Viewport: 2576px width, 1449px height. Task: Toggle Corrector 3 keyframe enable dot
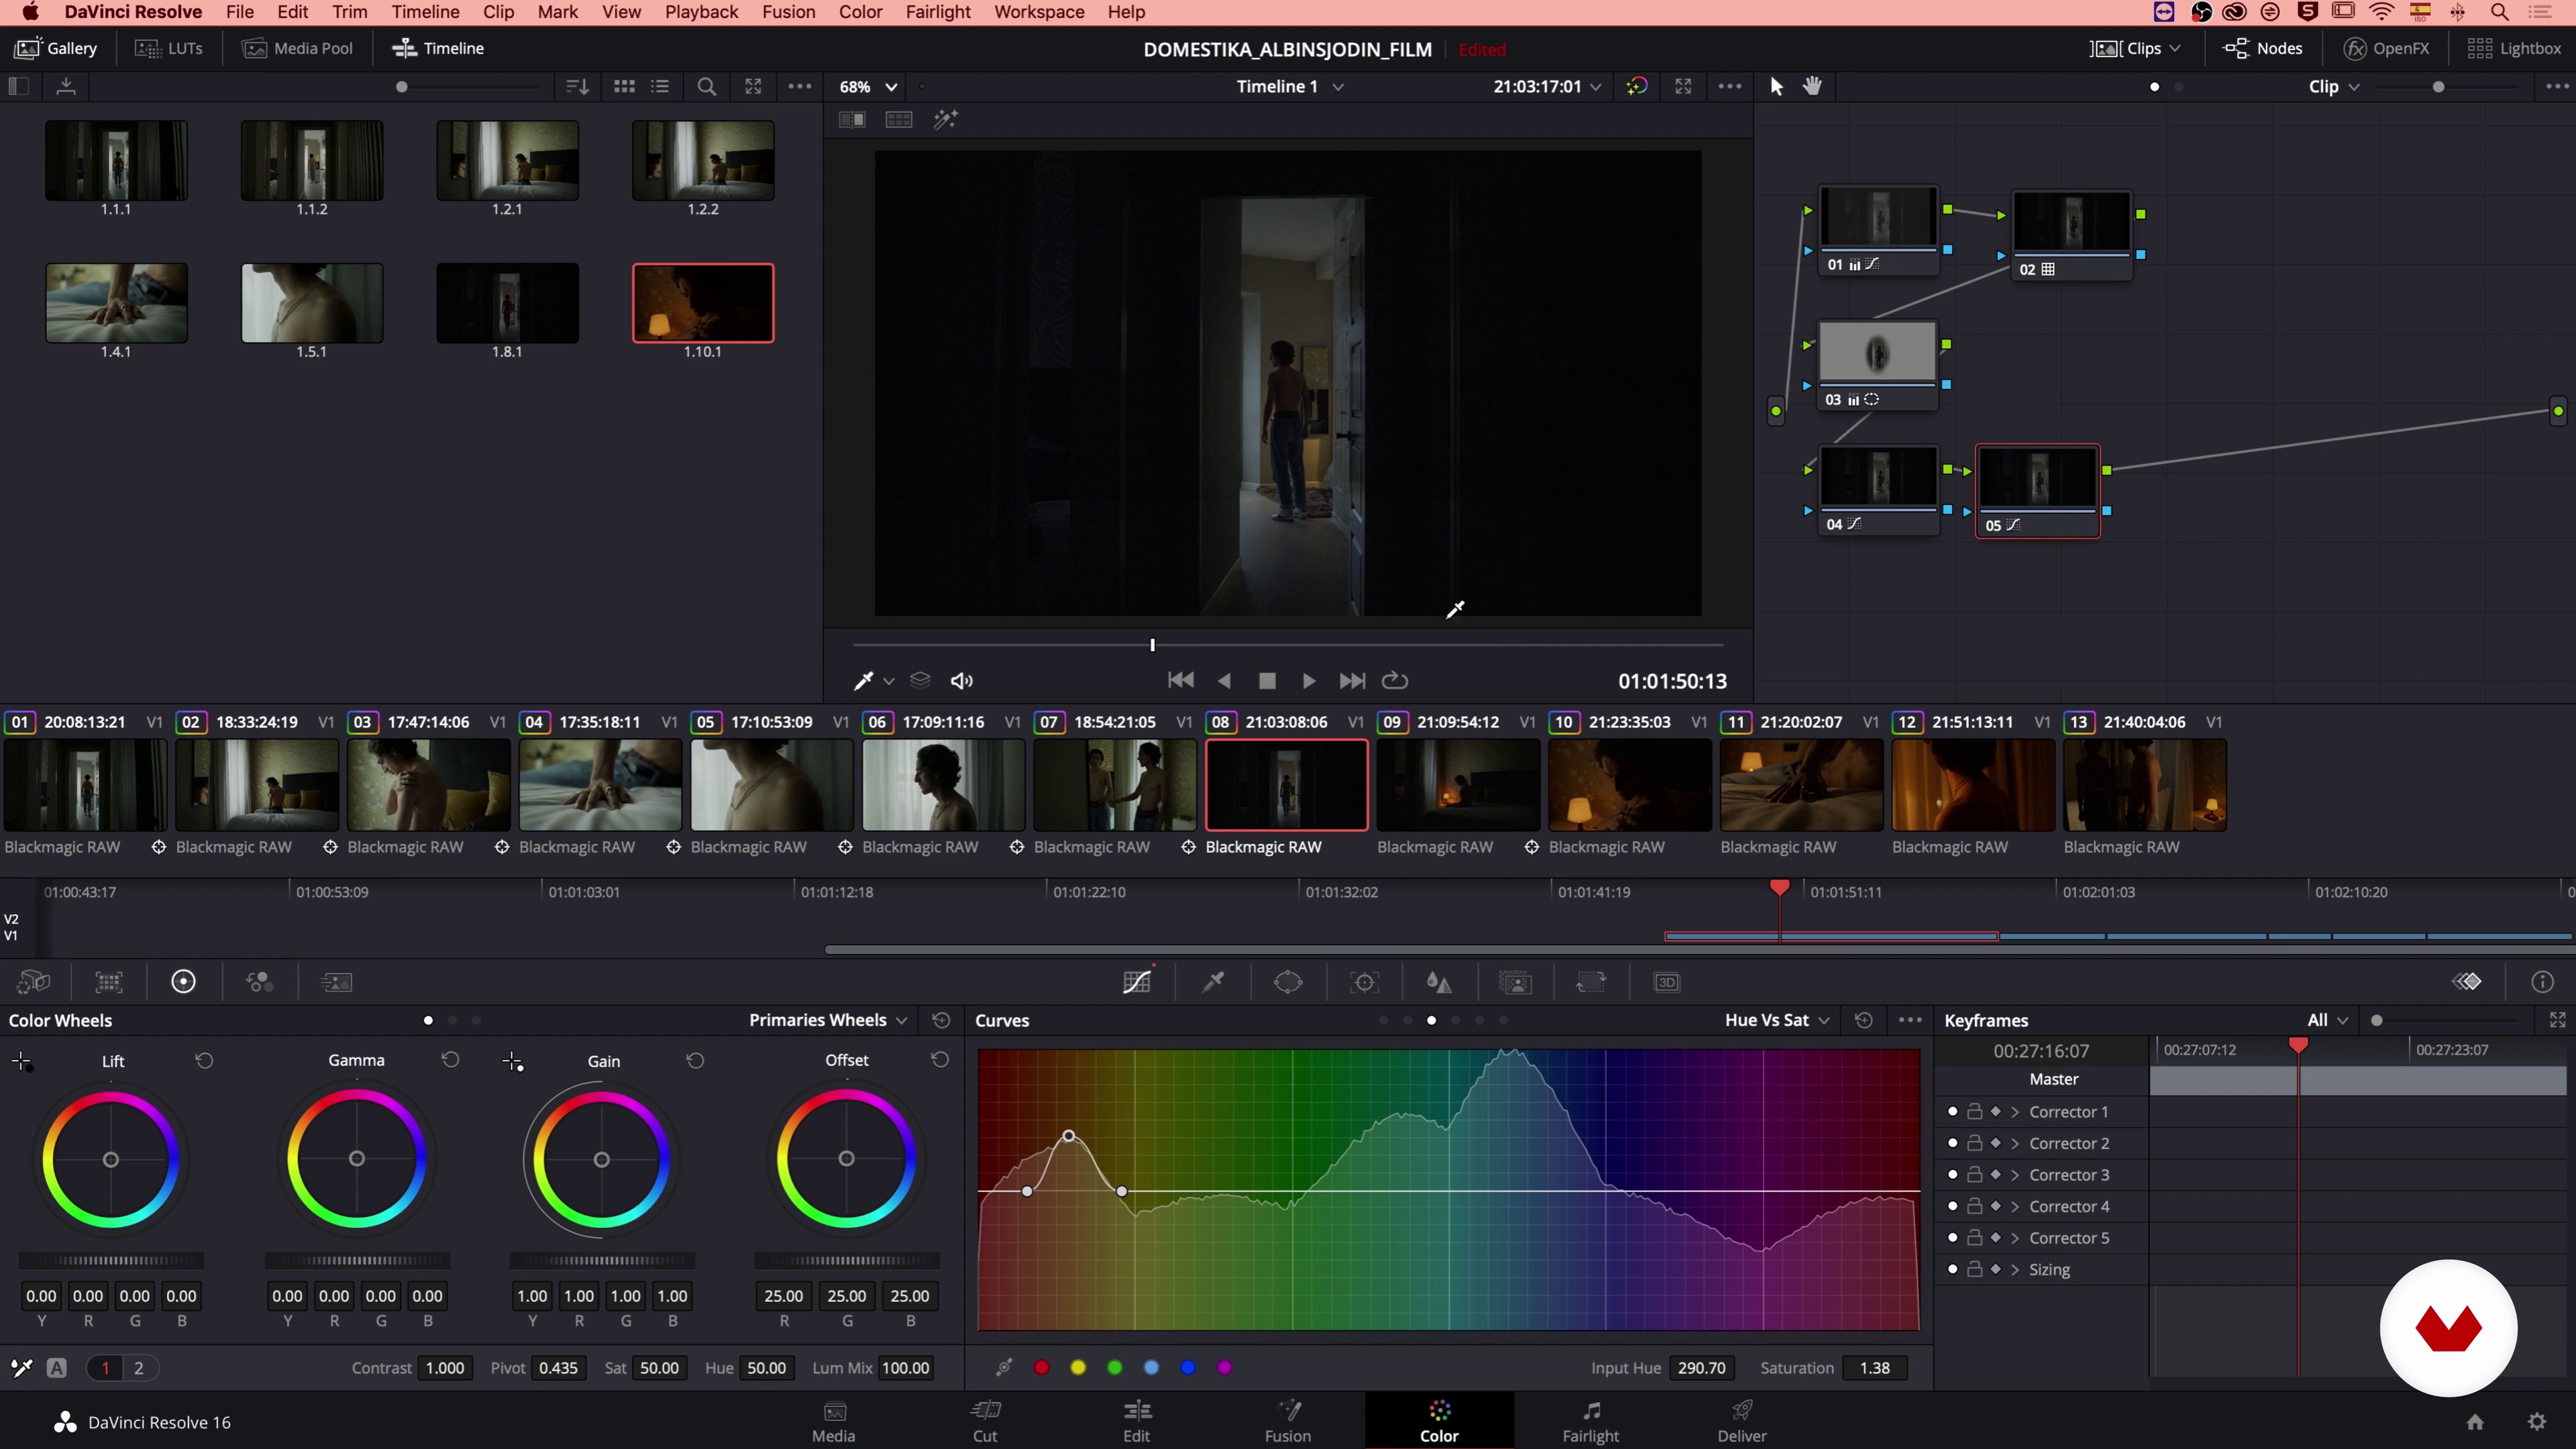pos(1952,1174)
